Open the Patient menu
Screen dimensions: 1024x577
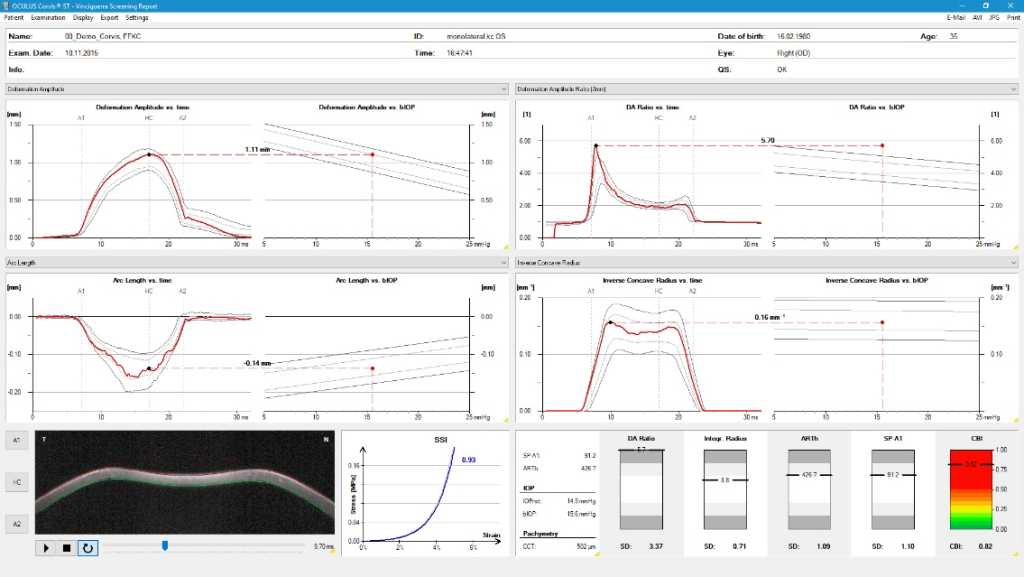15,18
